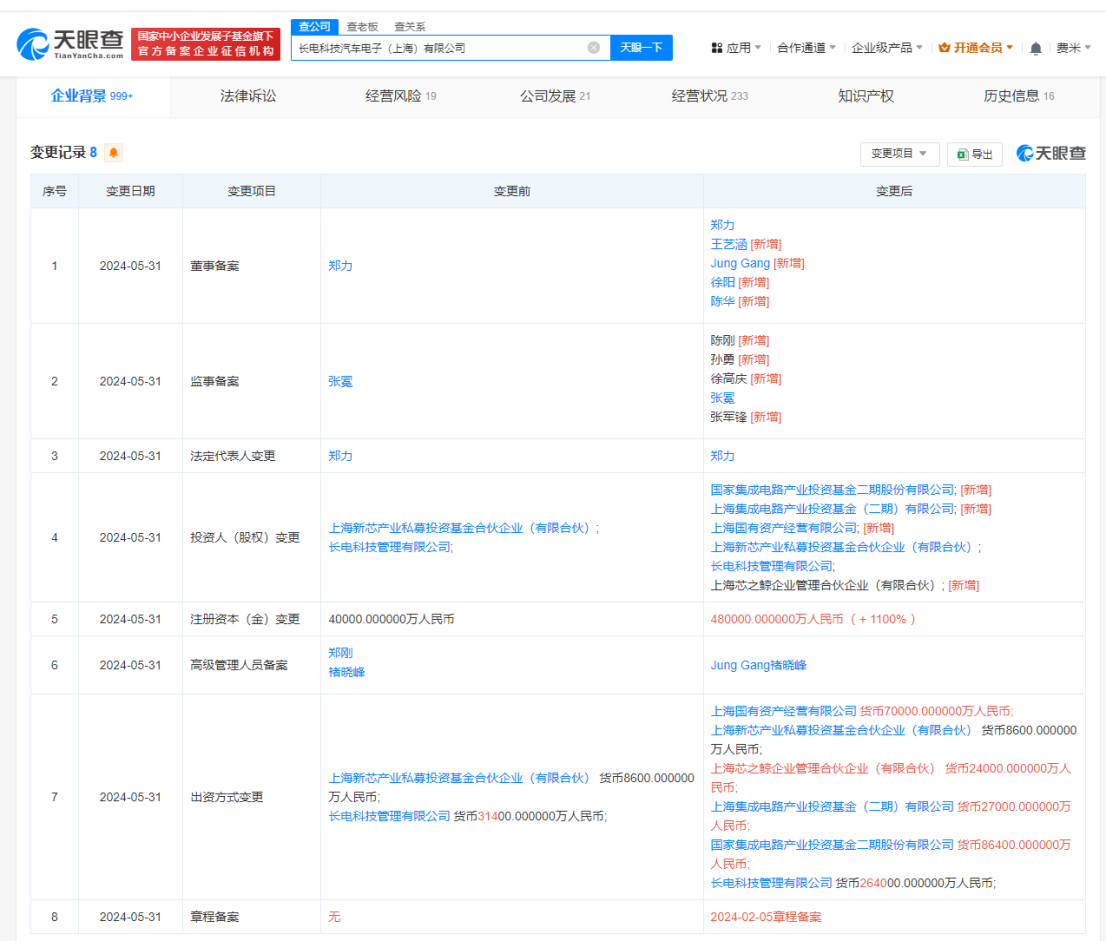Image resolution: width=1106 pixels, height=941 pixels.
Task: Open 郑力 link in 董事备案 变更前
Action: 340,266
